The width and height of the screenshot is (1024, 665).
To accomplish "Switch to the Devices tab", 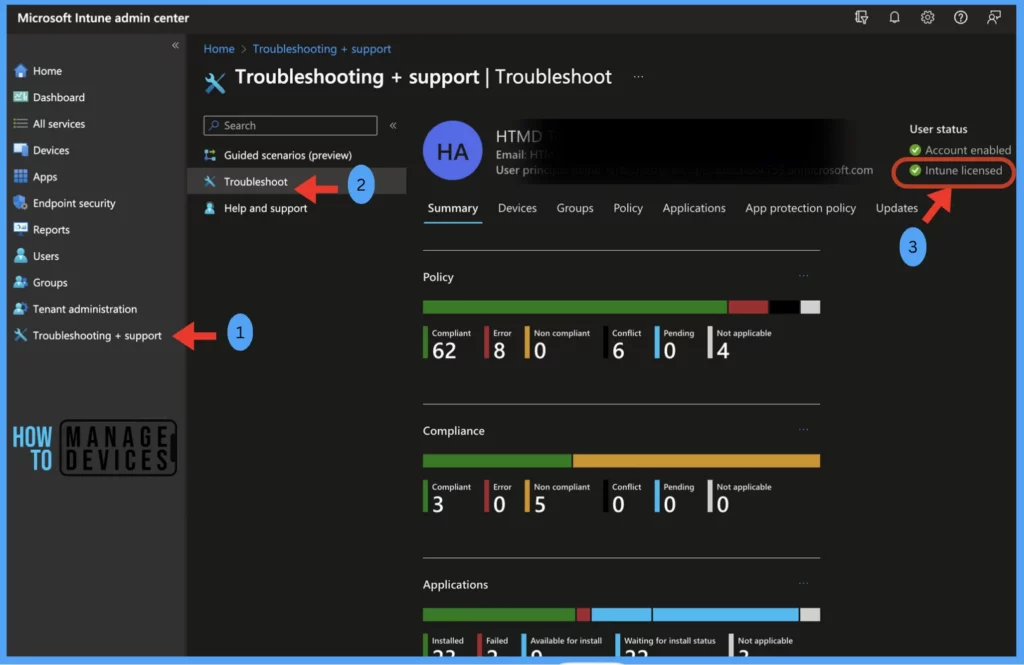I will 517,208.
